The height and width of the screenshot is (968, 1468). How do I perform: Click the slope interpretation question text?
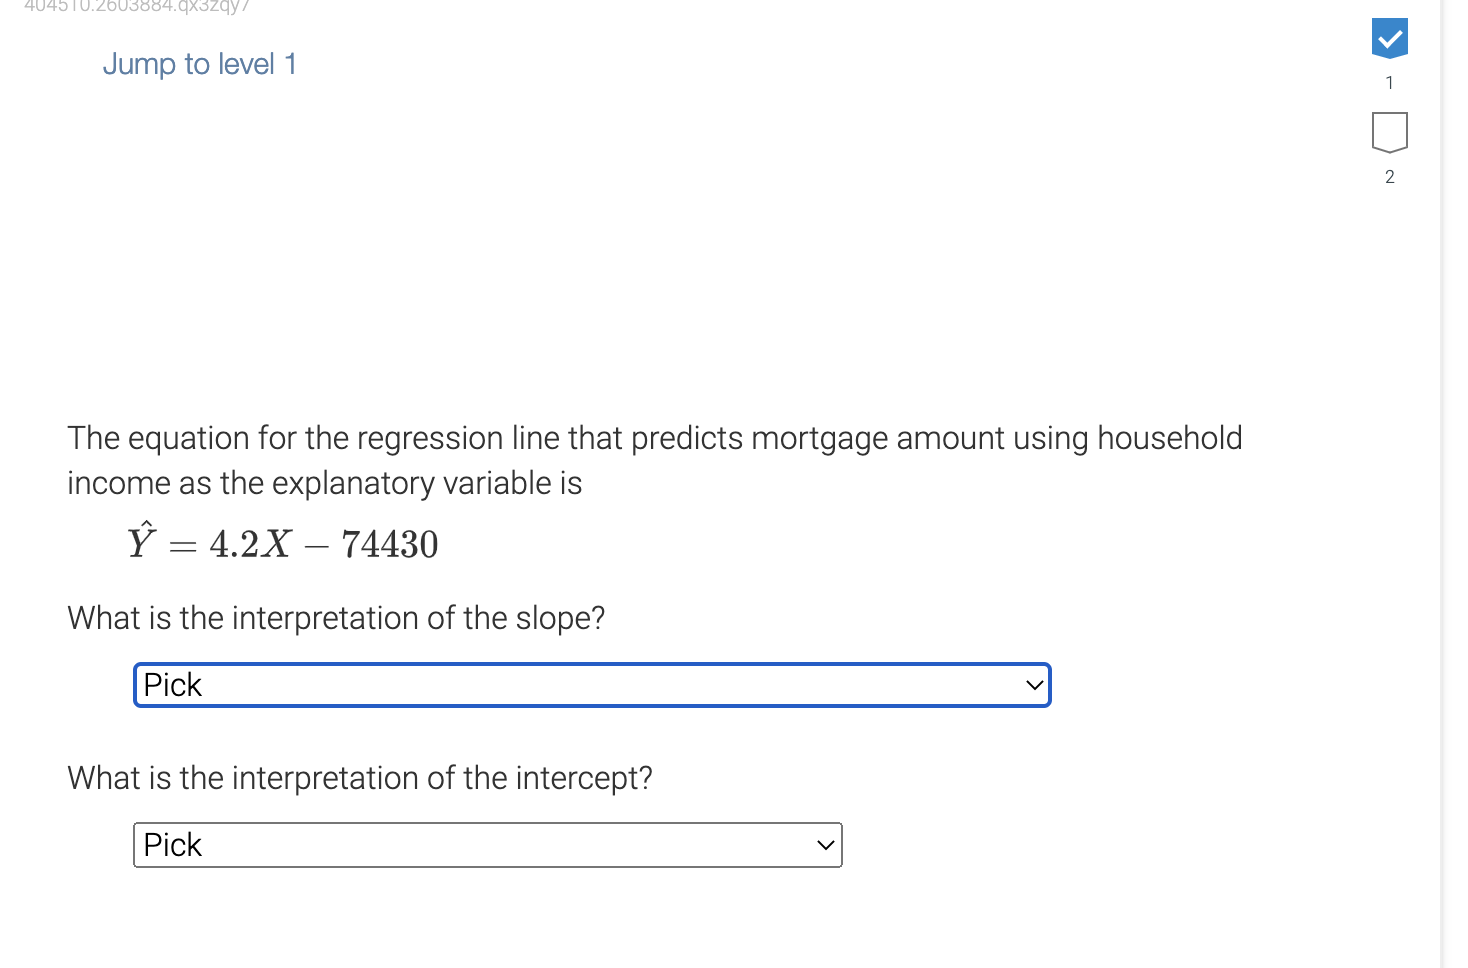pyautogui.click(x=336, y=618)
